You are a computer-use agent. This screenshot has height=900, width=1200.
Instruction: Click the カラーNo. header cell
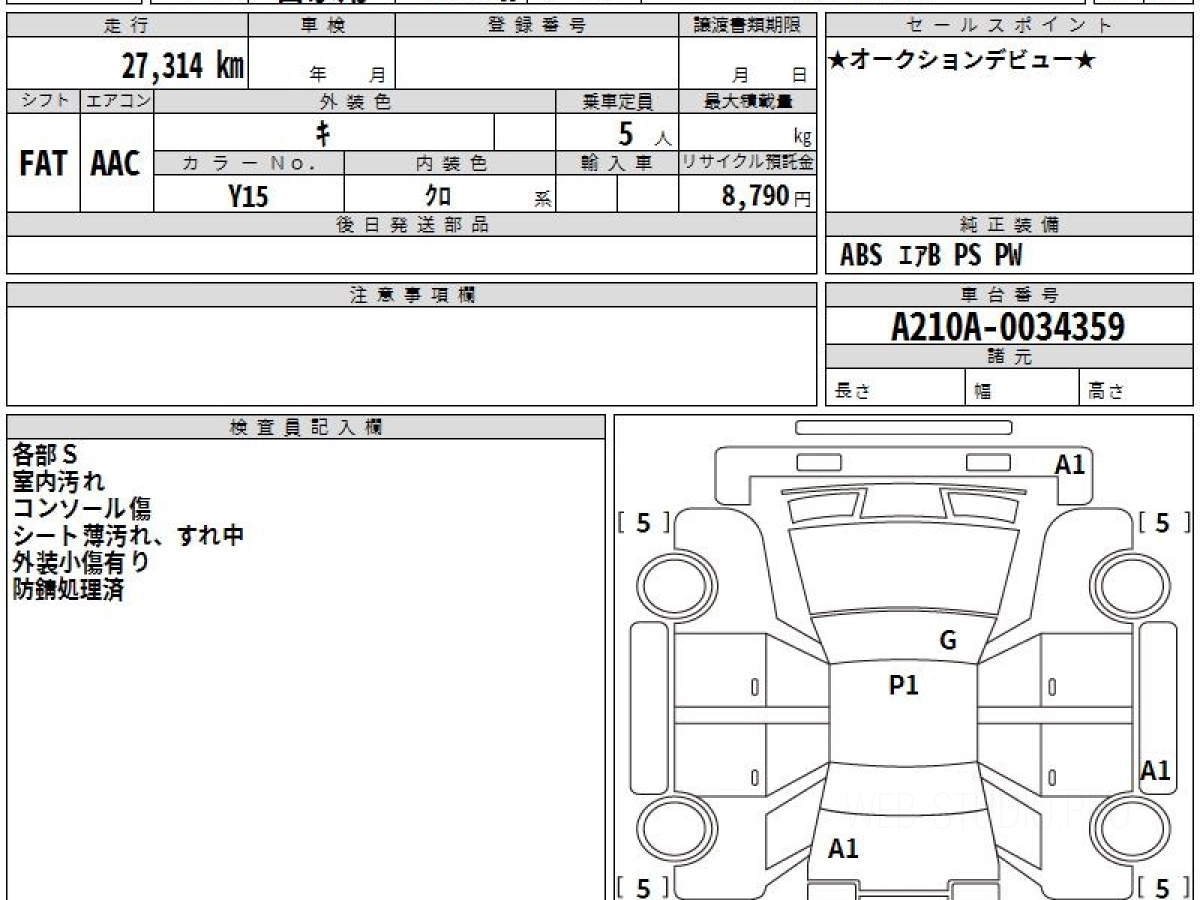(x=249, y=164)
